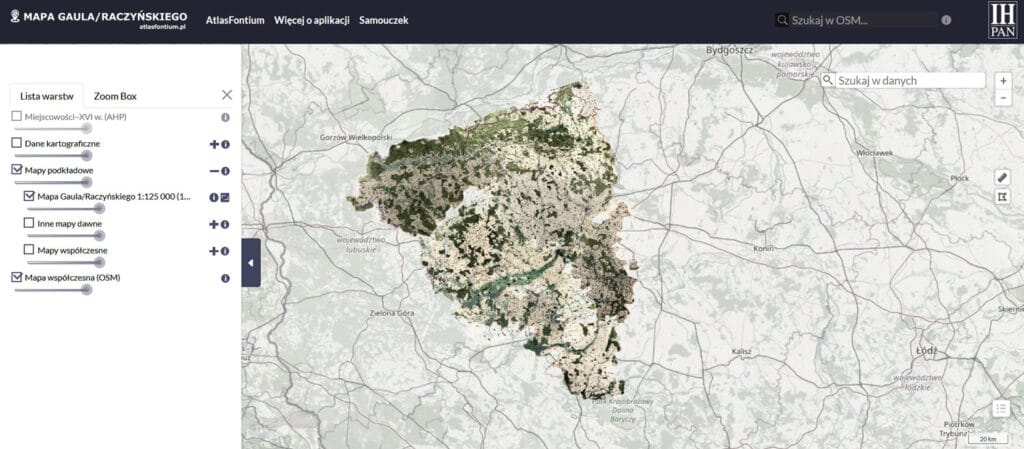The height and width of the screenshot is (449, 1024).
Task: Enable the Dane kartograficzne layer checkbox
Action: point(16,144)
